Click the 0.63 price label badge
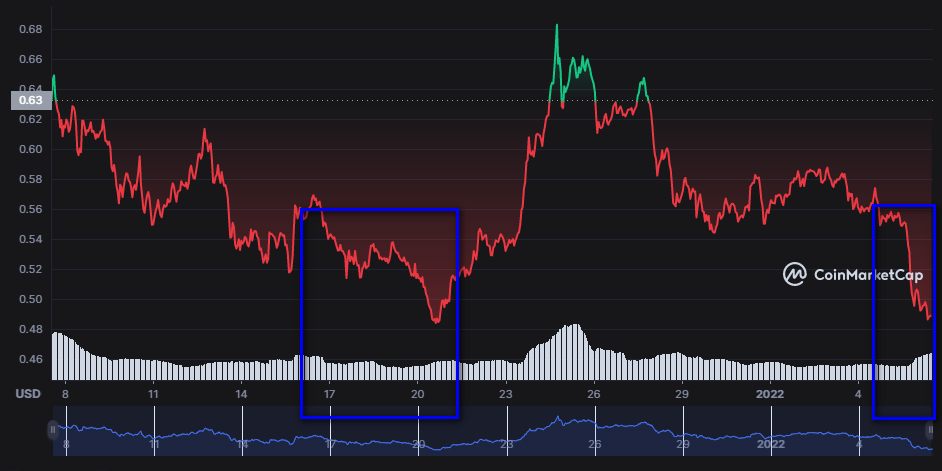The height and width of the screenshot is (471, 942). (x=31, y=100)
